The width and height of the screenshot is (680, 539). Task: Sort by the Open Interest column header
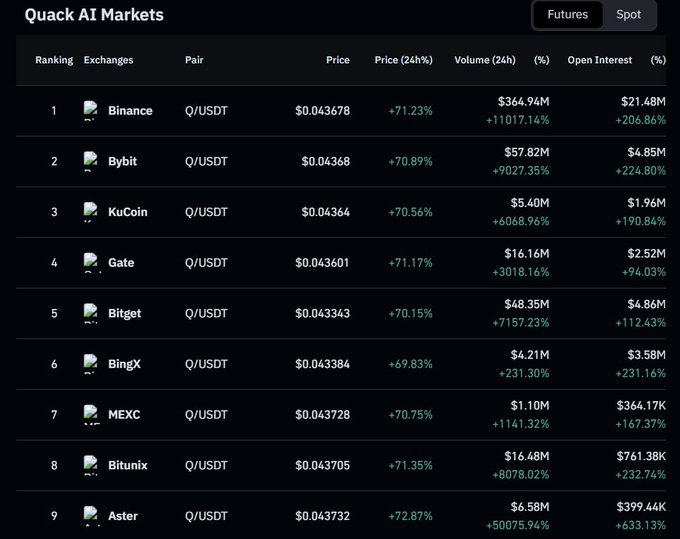pyautogui.click(x=600, y=60)
